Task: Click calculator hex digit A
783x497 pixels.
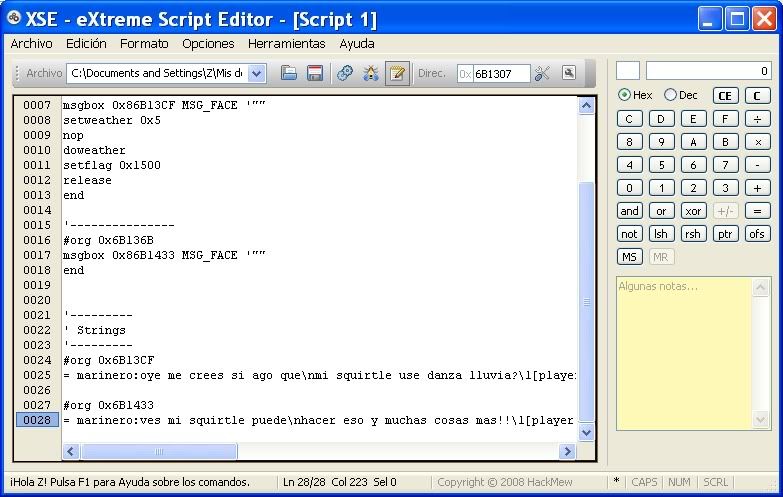Action: coord(693,142)
